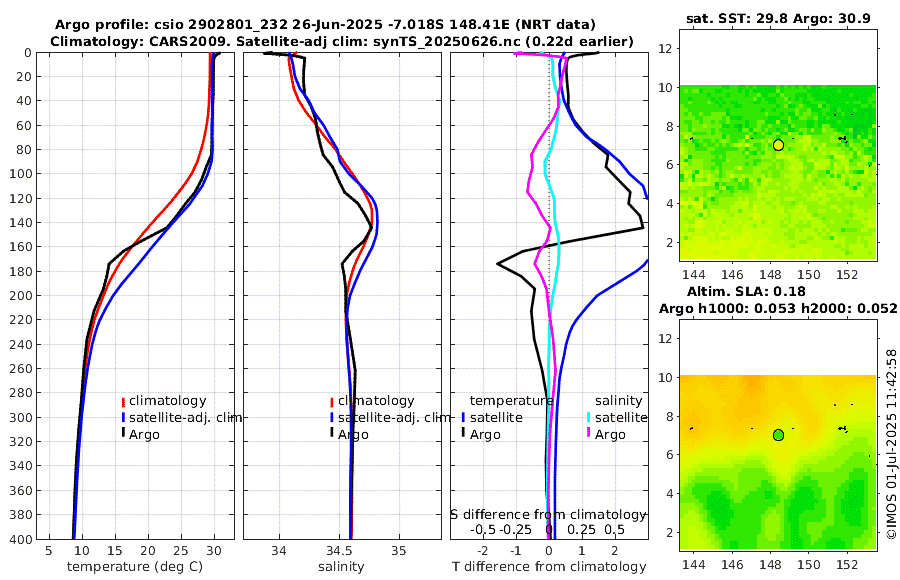Select the black Argo marker in salinity legend
Screen dimensions: 900x580
332,434
